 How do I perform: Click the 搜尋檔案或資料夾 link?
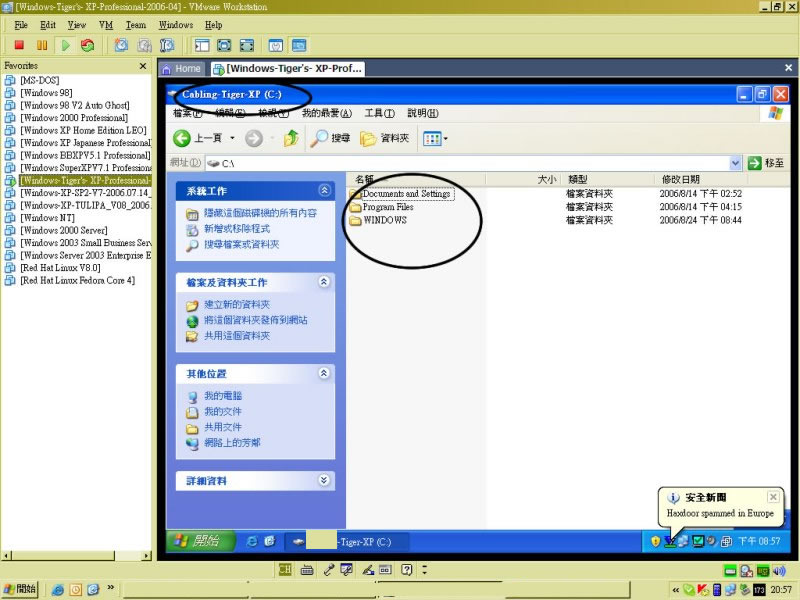tap(242, 244)
